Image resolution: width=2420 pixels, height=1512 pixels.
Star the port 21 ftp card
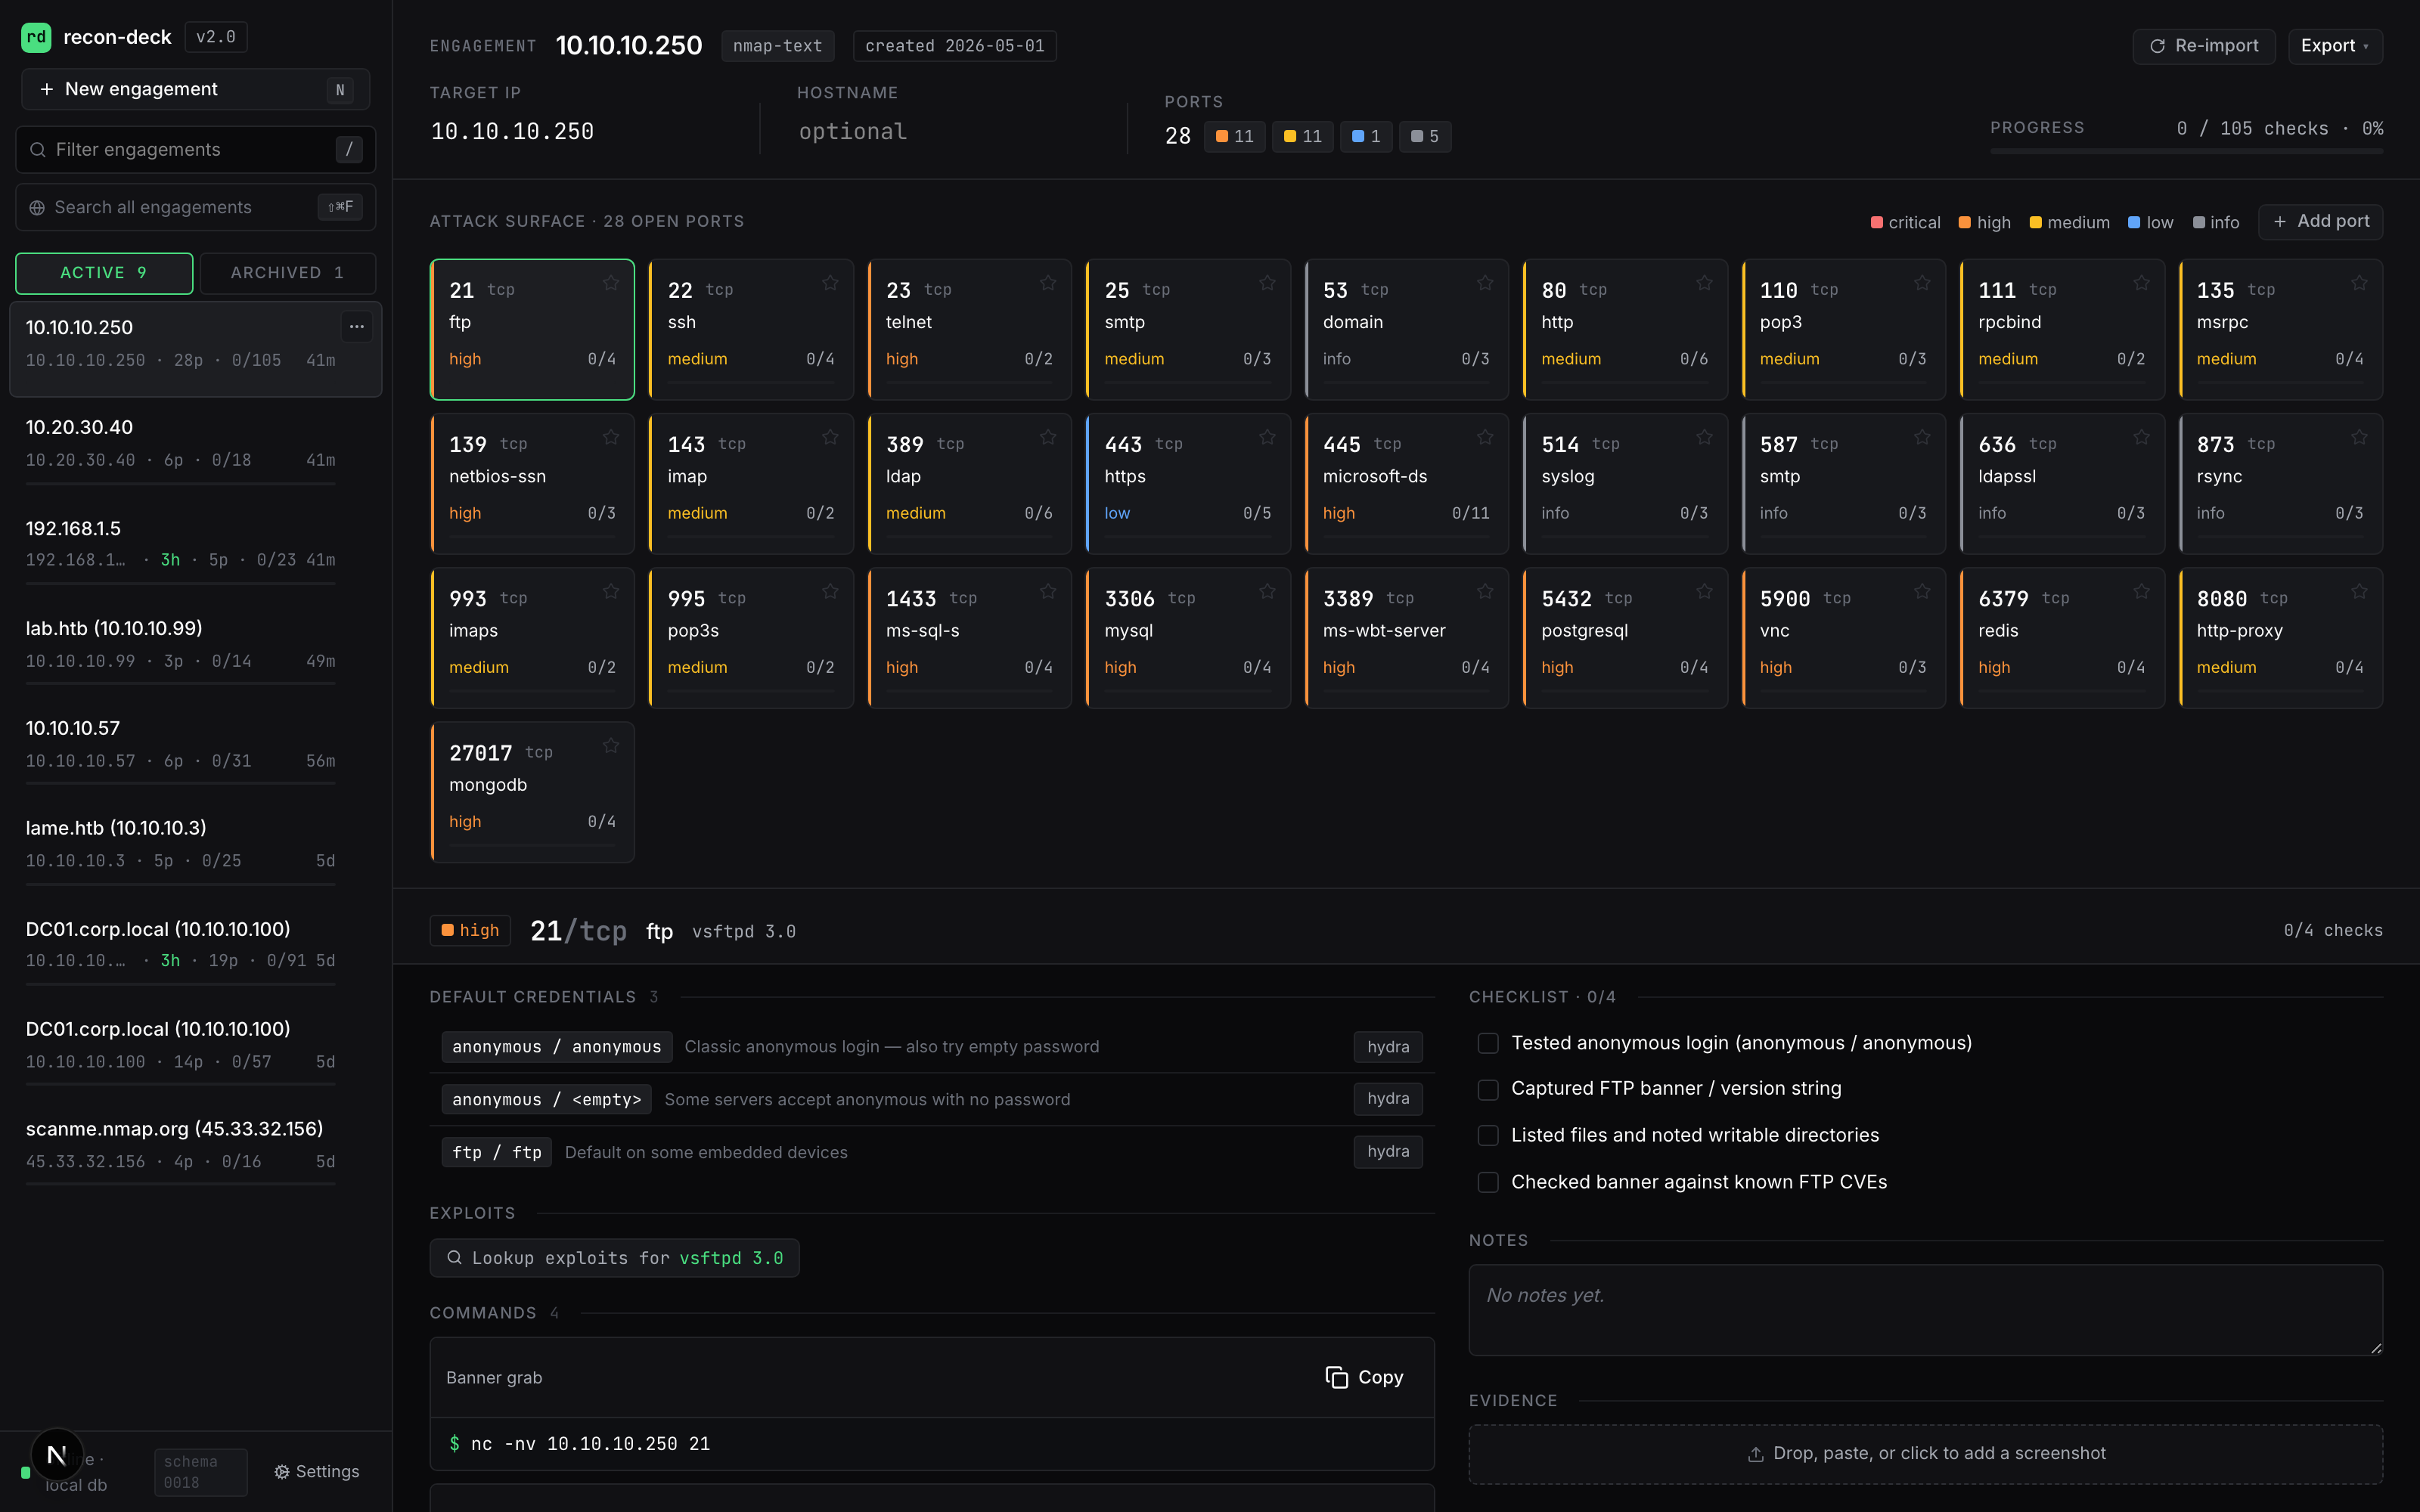pyautogui.click(x=610, y=284)
